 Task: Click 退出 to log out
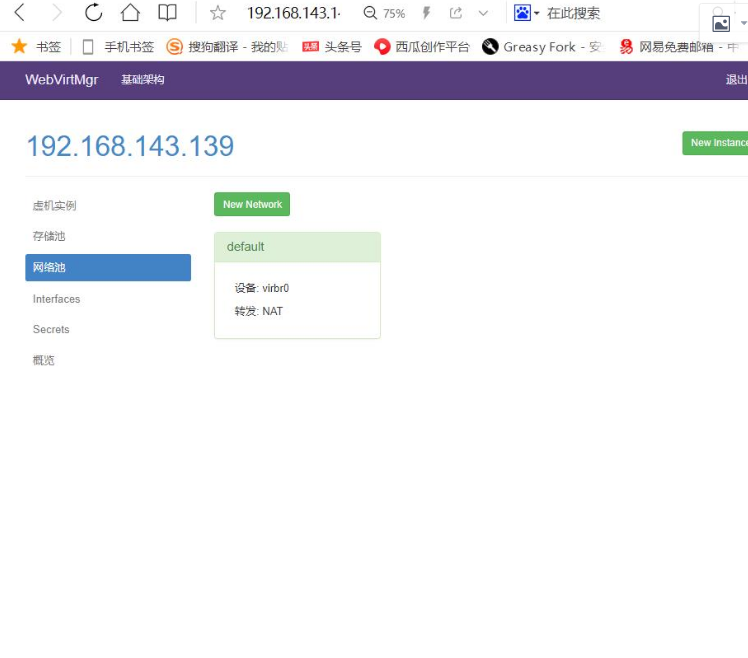click(x=737, y=80)
